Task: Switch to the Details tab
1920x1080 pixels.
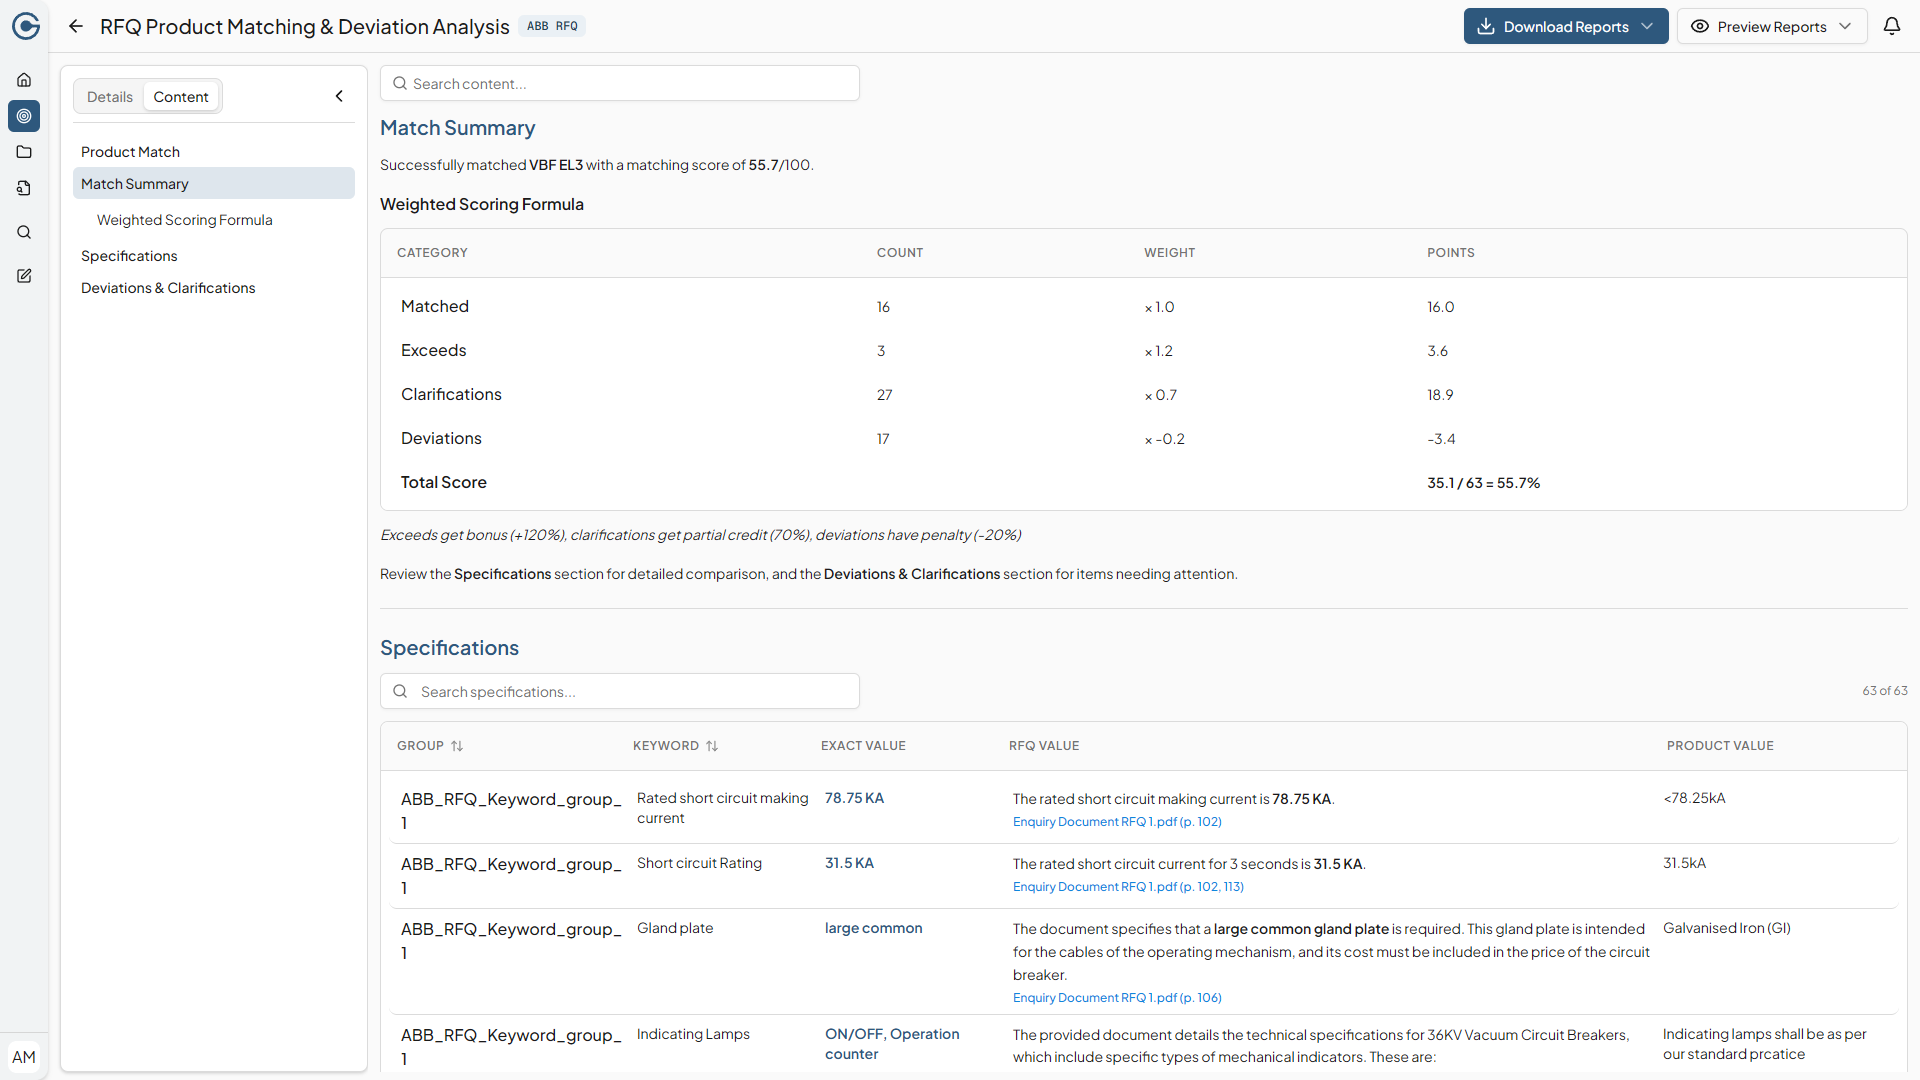Action: pyautogui.click(x=110, y=97)
